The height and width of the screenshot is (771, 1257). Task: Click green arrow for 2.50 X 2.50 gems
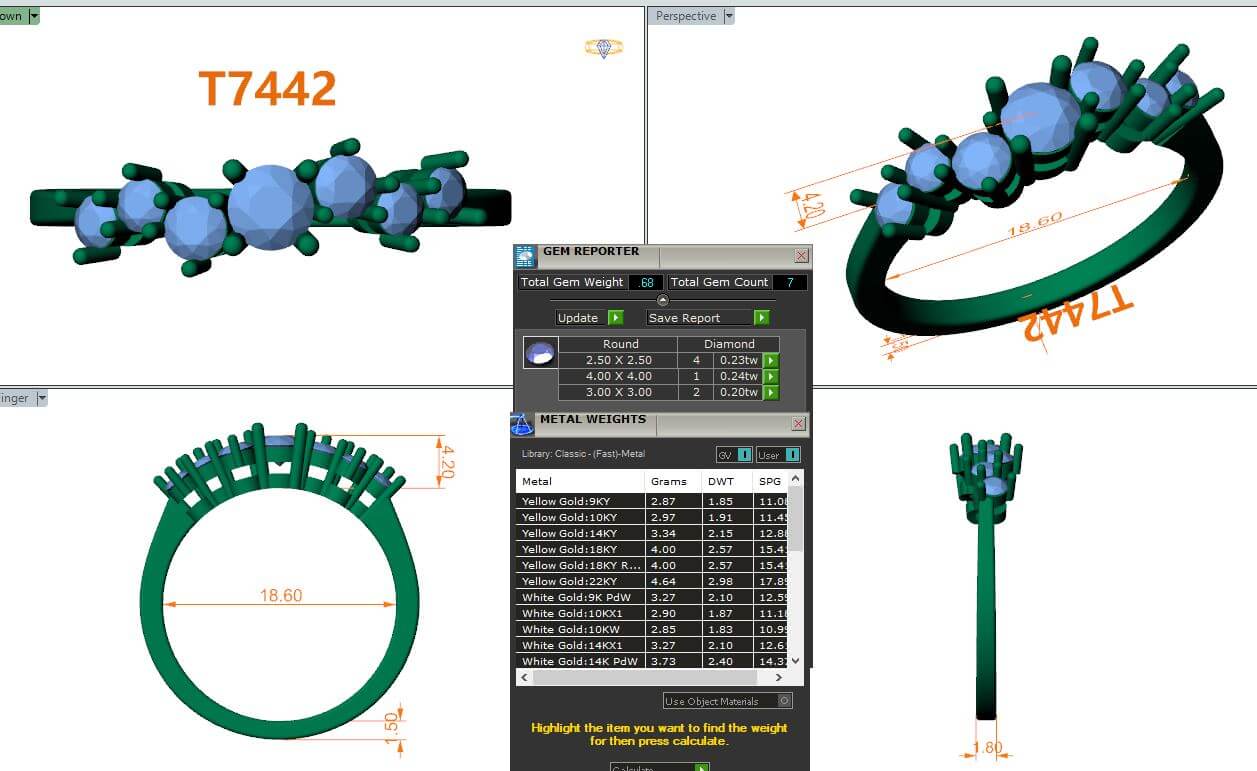771,361
